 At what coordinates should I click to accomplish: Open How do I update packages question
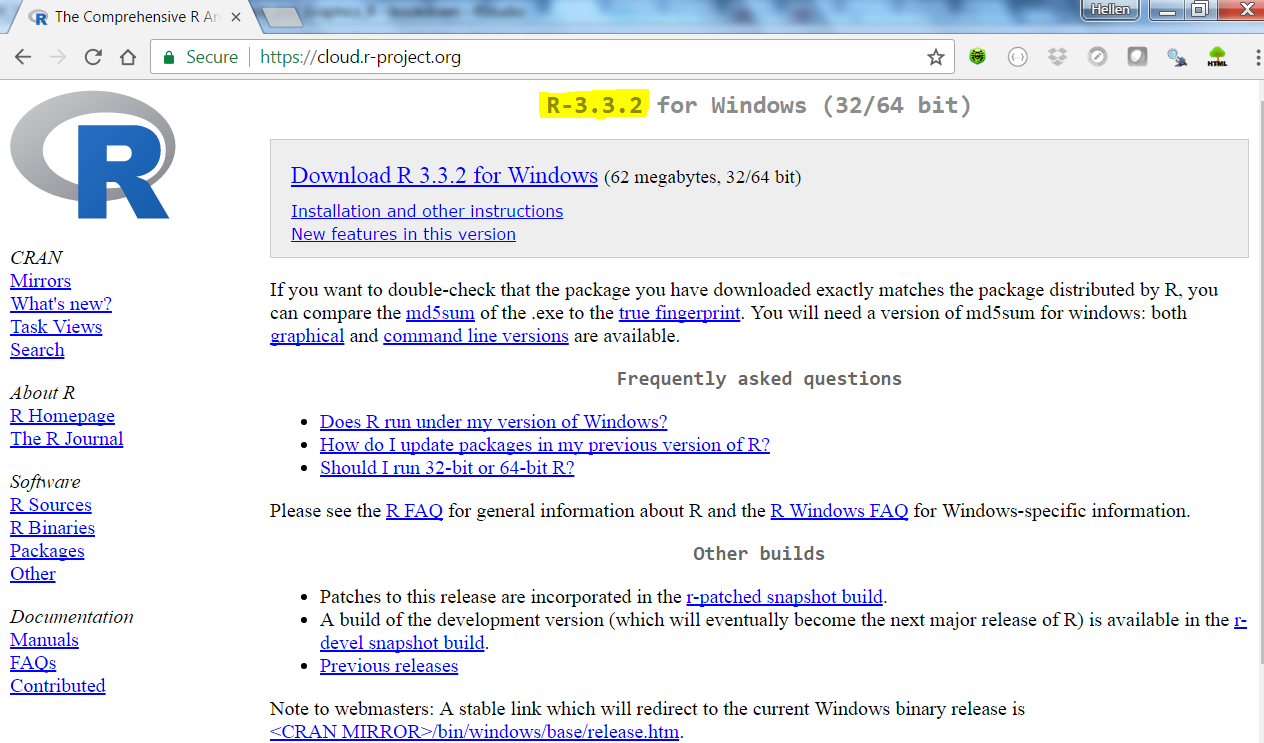[545, 445]
